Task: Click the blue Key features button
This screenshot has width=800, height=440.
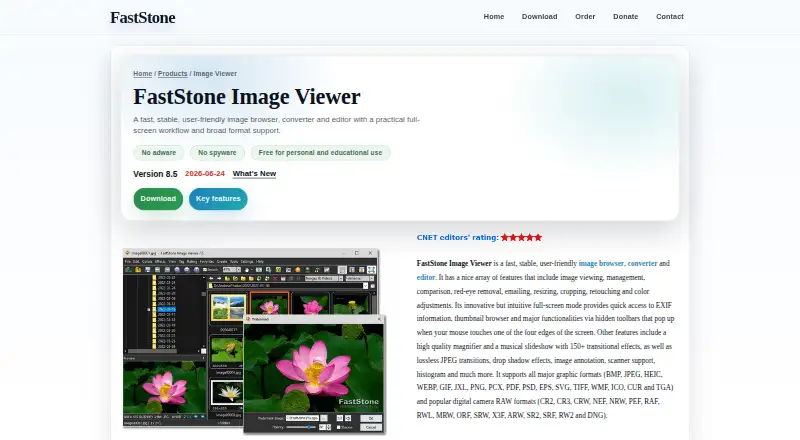Action: [218, 199]
